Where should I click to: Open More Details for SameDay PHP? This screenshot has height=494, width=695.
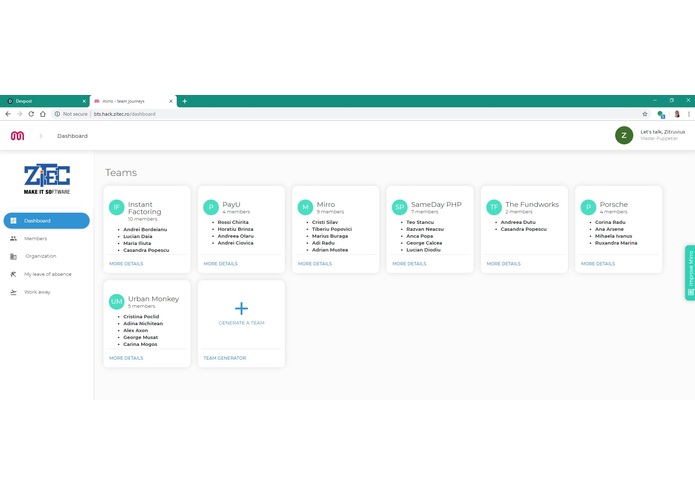pos(409,264)
